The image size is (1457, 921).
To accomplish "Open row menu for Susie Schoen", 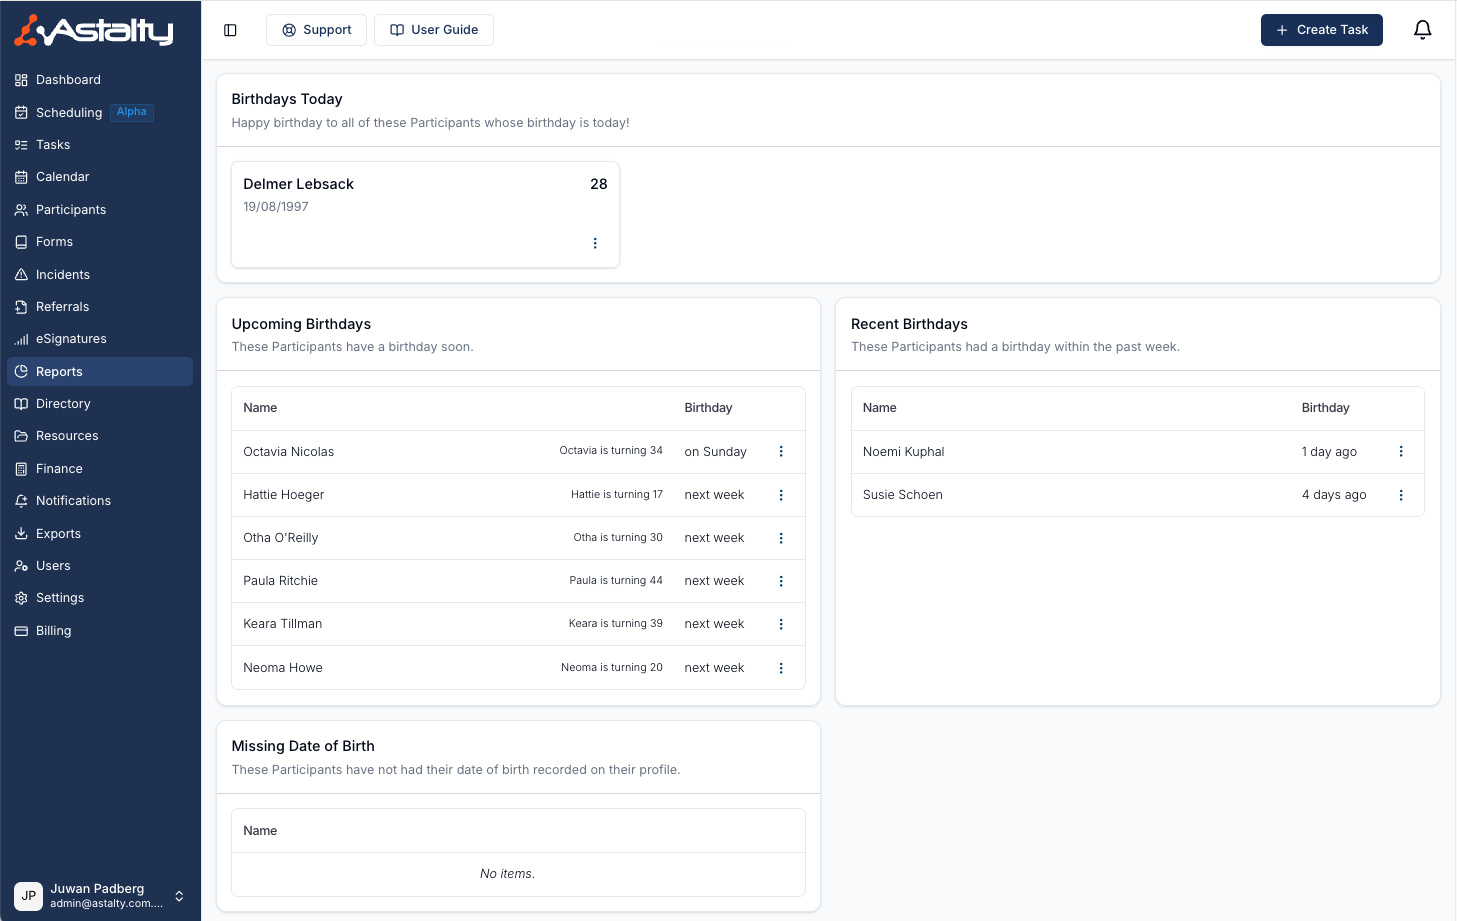I will click(x=1400, y=495).
